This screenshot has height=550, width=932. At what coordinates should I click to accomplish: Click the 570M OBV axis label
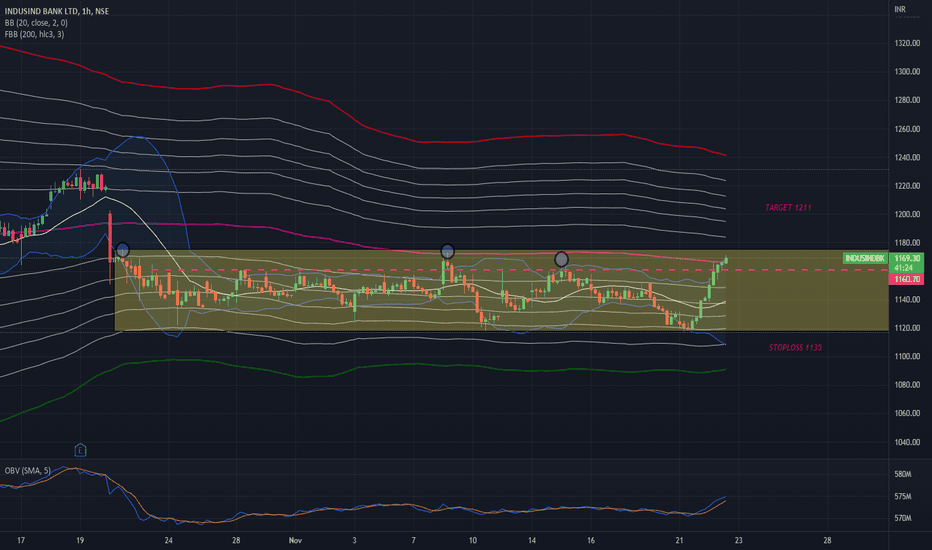903,518
